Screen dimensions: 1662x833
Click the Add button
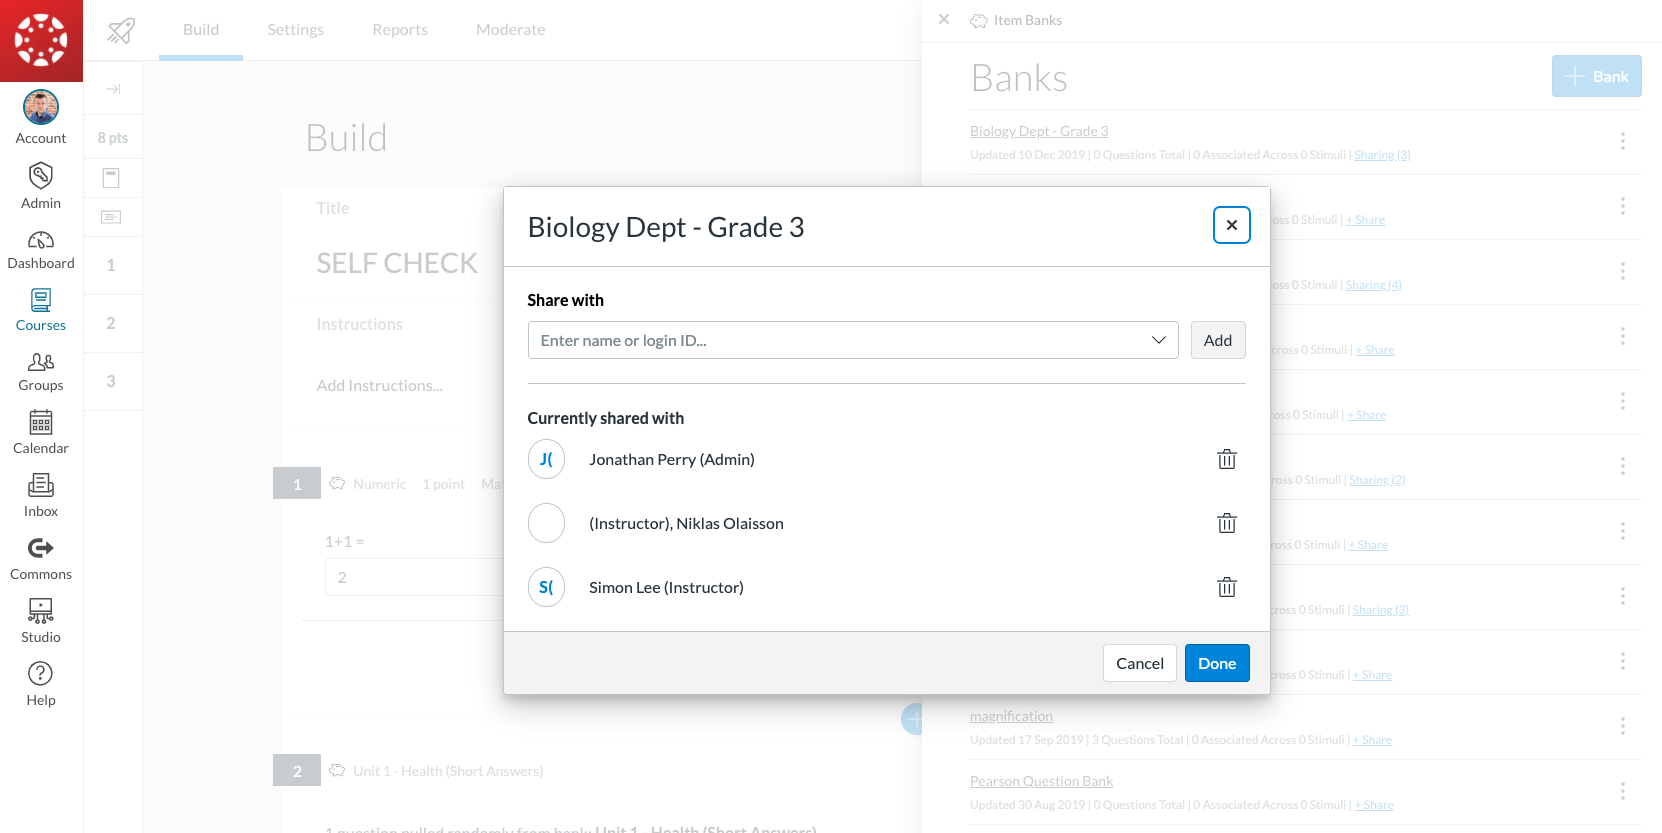(1218, 340)
